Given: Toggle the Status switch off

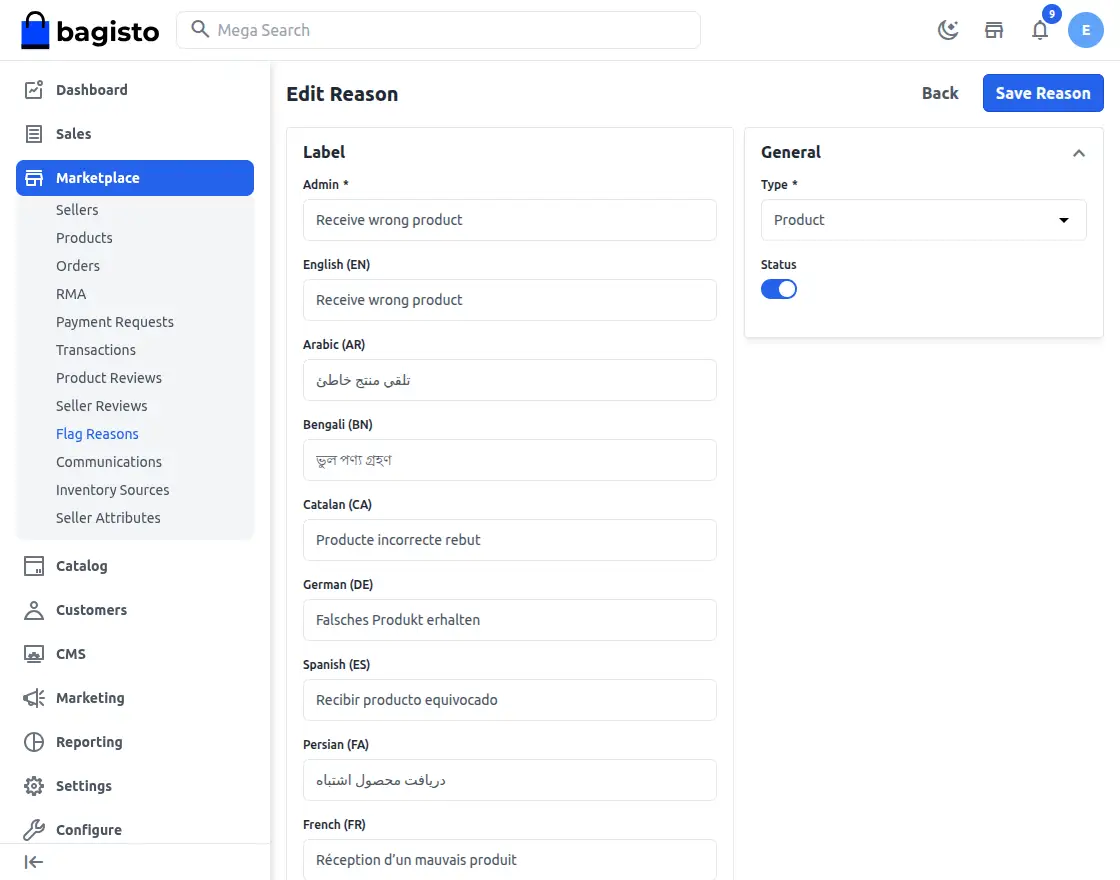Looking at the screenshot, I should tap(779, 289).
